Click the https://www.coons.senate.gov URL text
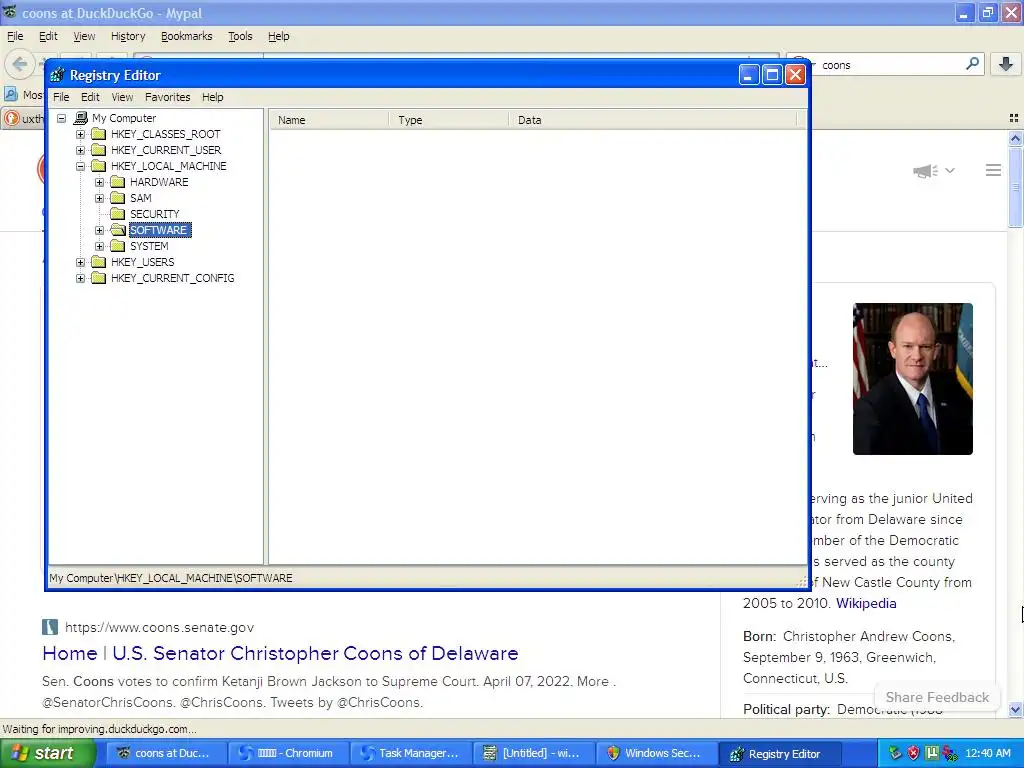Viewport: 1024px width, 768px height. (x=159, y=628)
